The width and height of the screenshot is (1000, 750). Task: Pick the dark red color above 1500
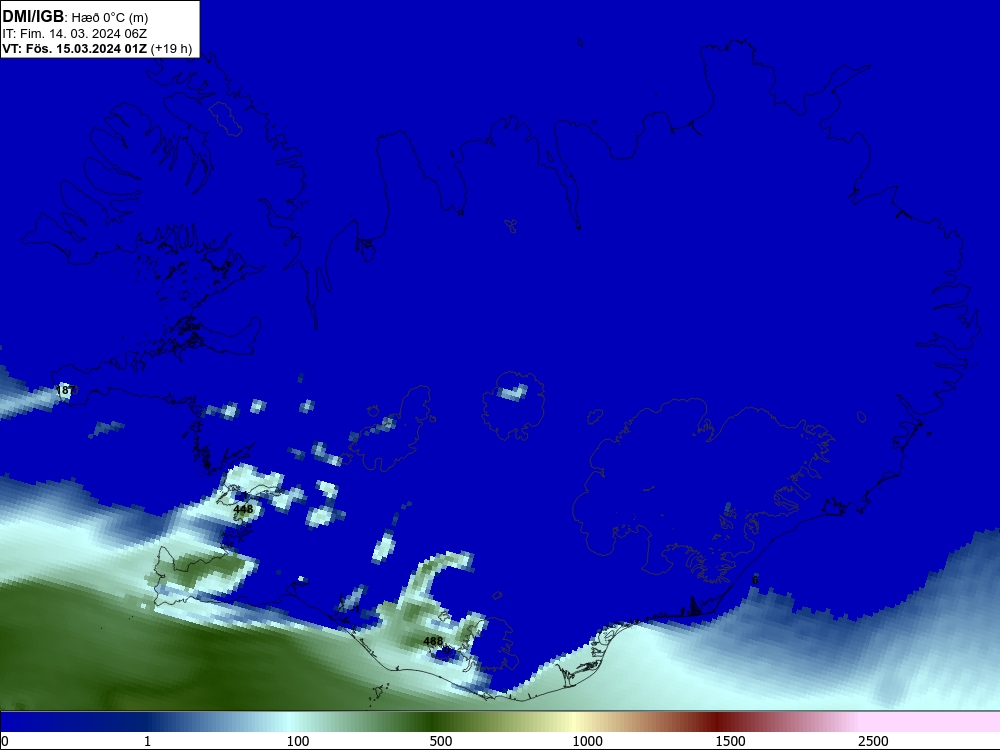coord(719,722)
